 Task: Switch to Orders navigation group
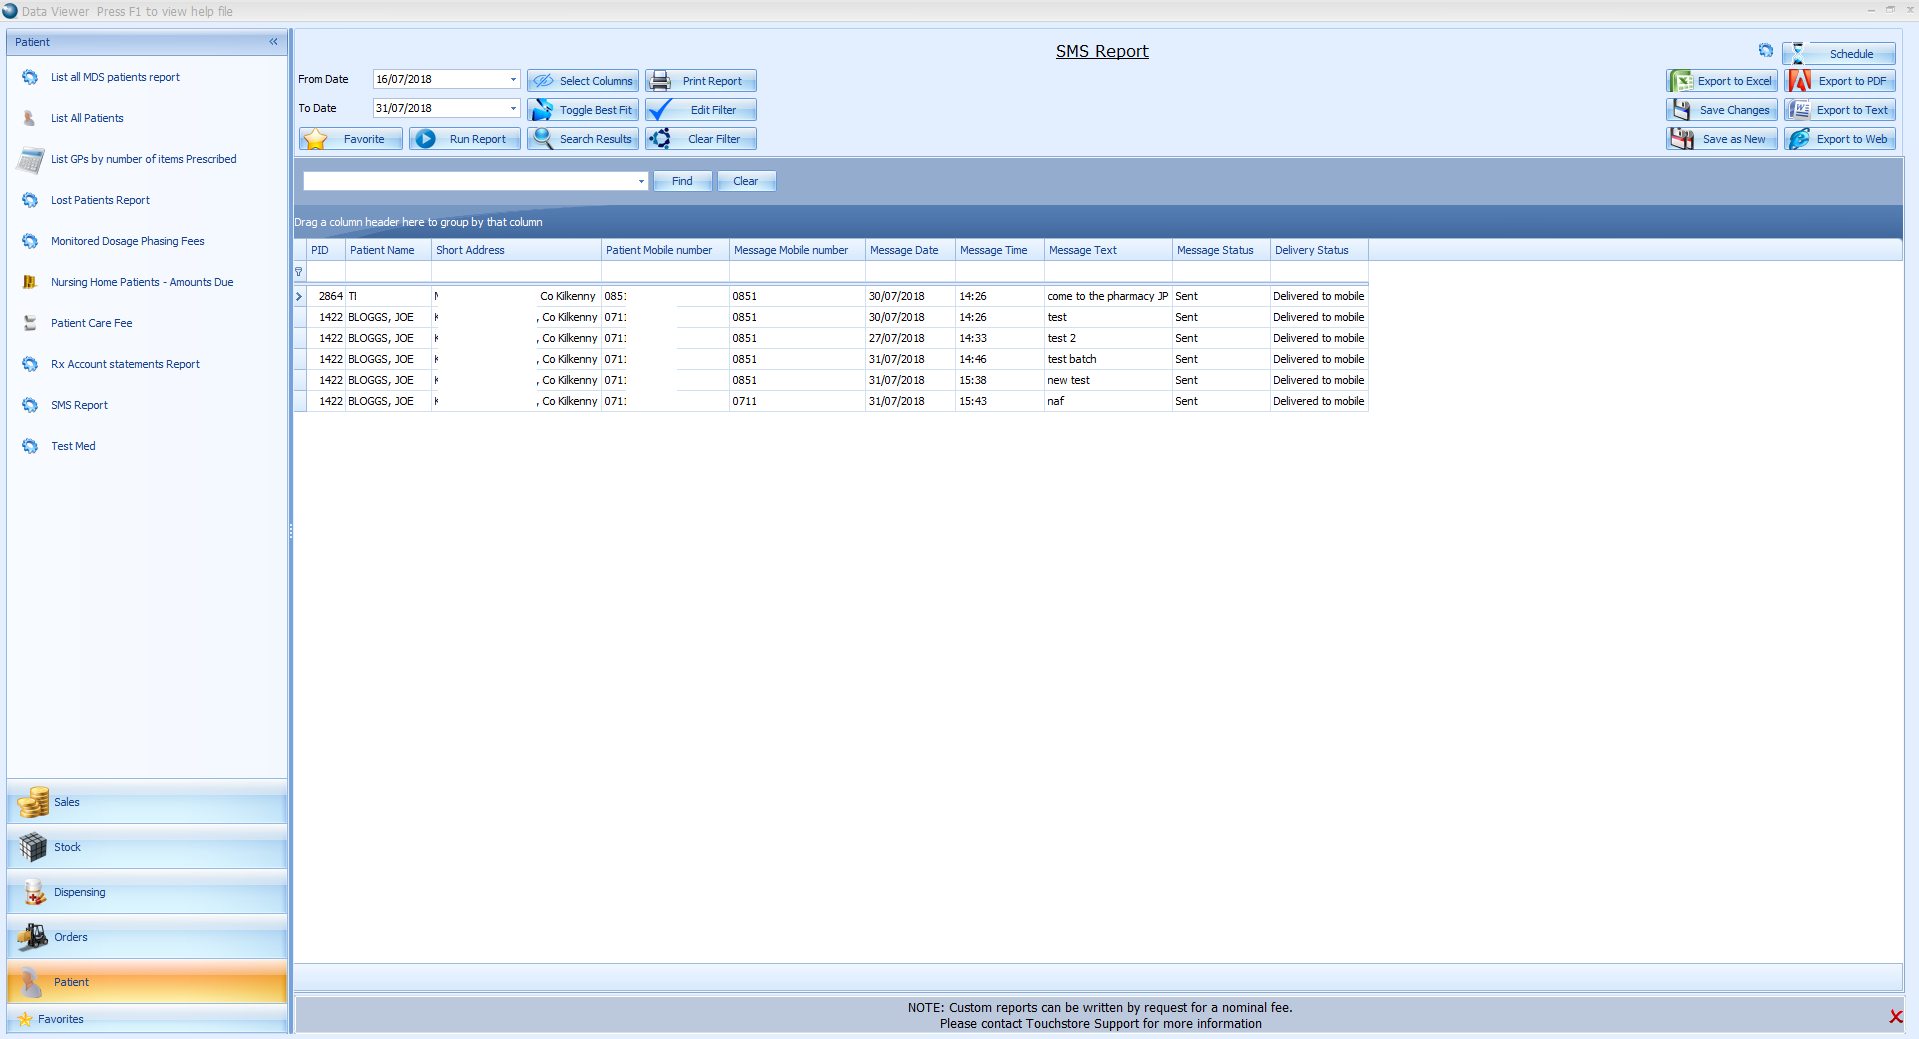pos(147,937)
